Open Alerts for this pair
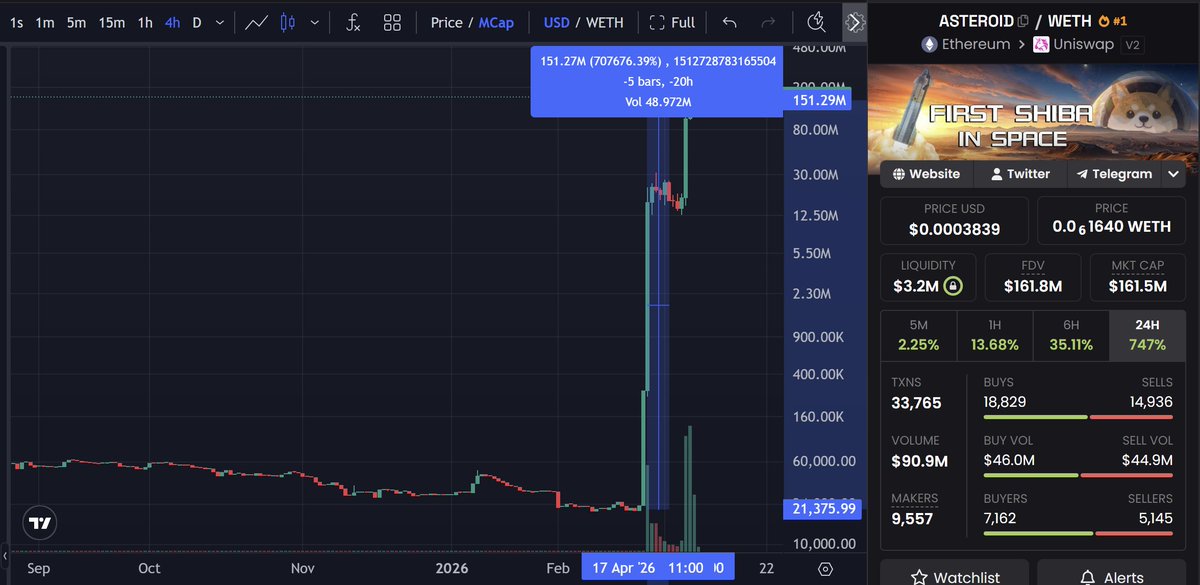1200x585 pixels. tap(1112, 577)
